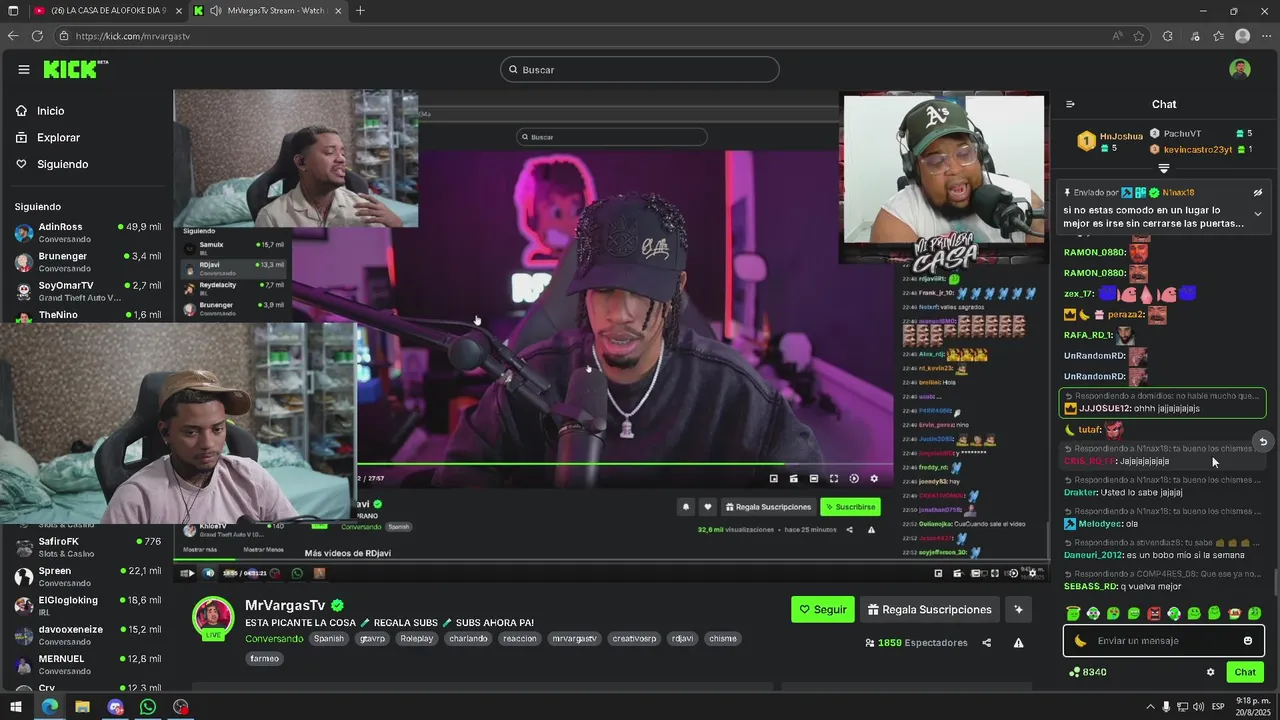Image resolution: width=1280 pixels, height=720 pixels.
Task: Open the Kick hamburger sidebar menu
Action: (x=24, y=69)
